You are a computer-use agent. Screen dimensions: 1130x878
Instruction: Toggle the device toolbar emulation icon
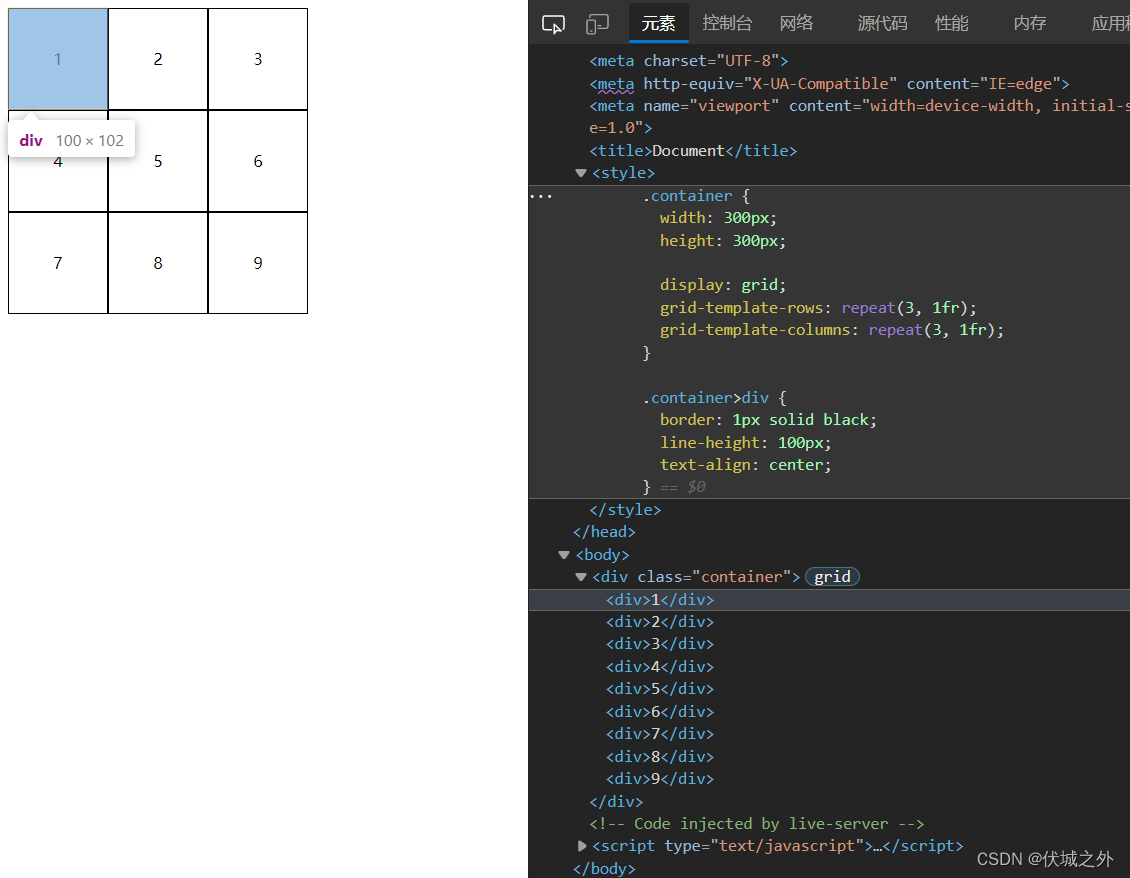(597, 25)
